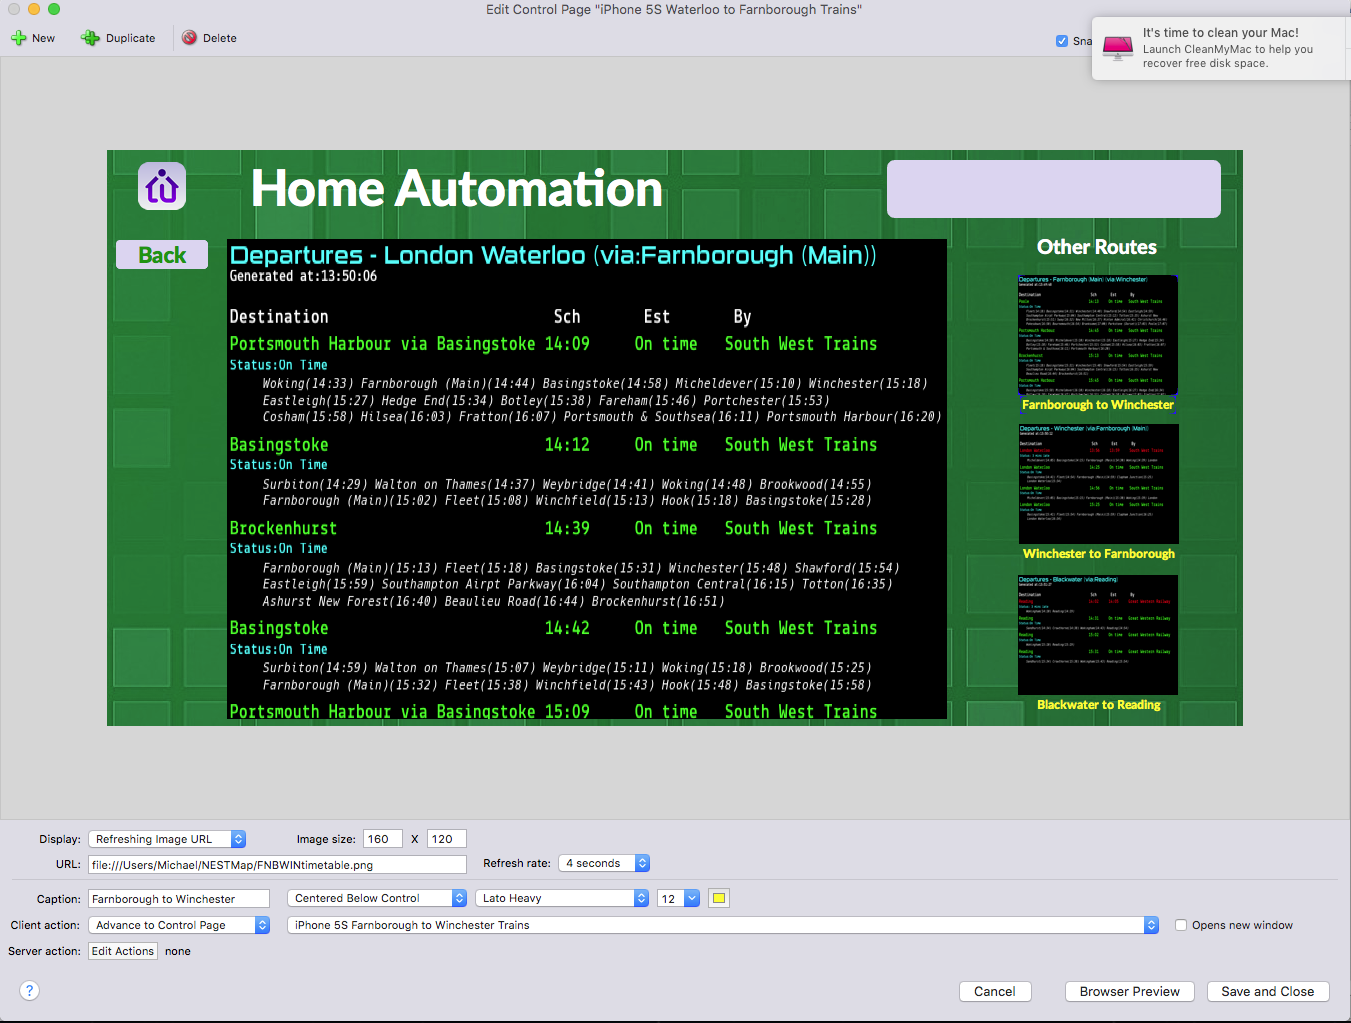Click the Cancel button

pos(995,991)
